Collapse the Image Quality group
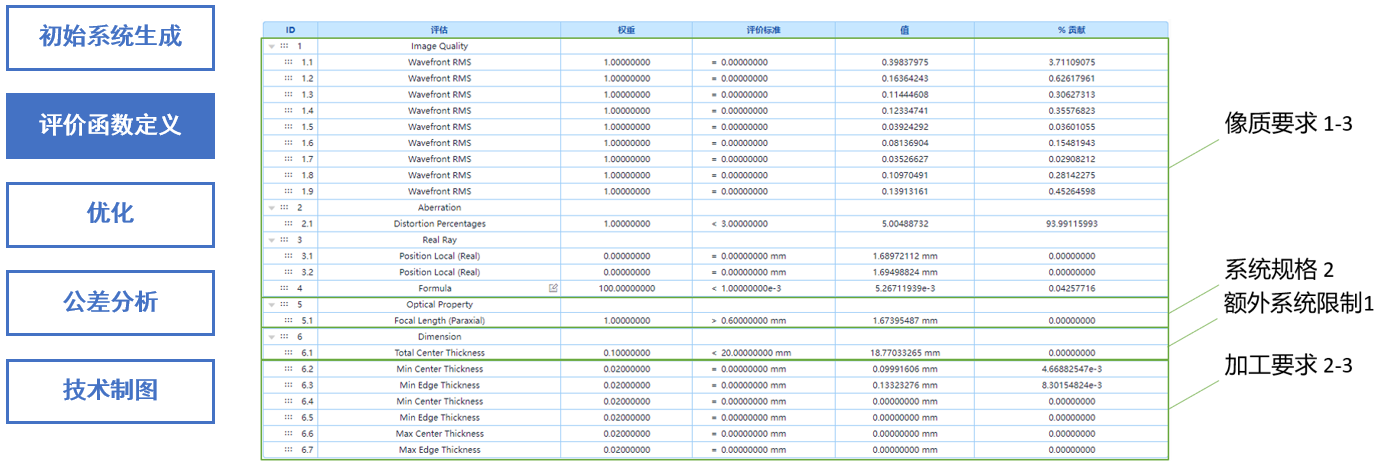Screen dimensions: 1378x468 271,46
